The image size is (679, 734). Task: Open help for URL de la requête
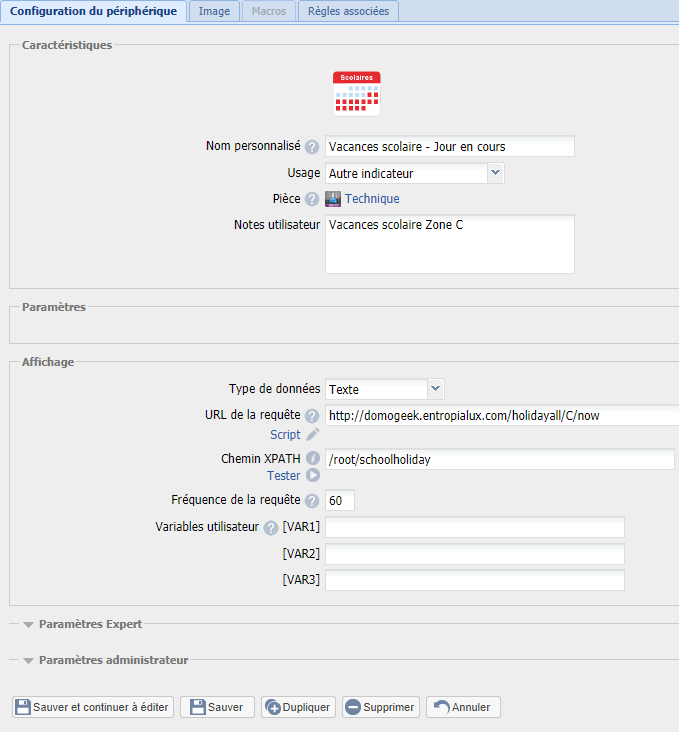[x=312, y=416]
